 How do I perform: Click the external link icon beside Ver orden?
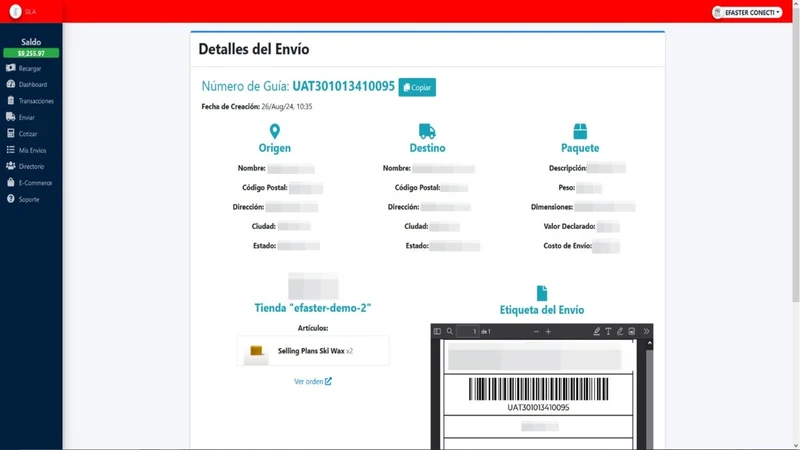click(x=328, y=381)
